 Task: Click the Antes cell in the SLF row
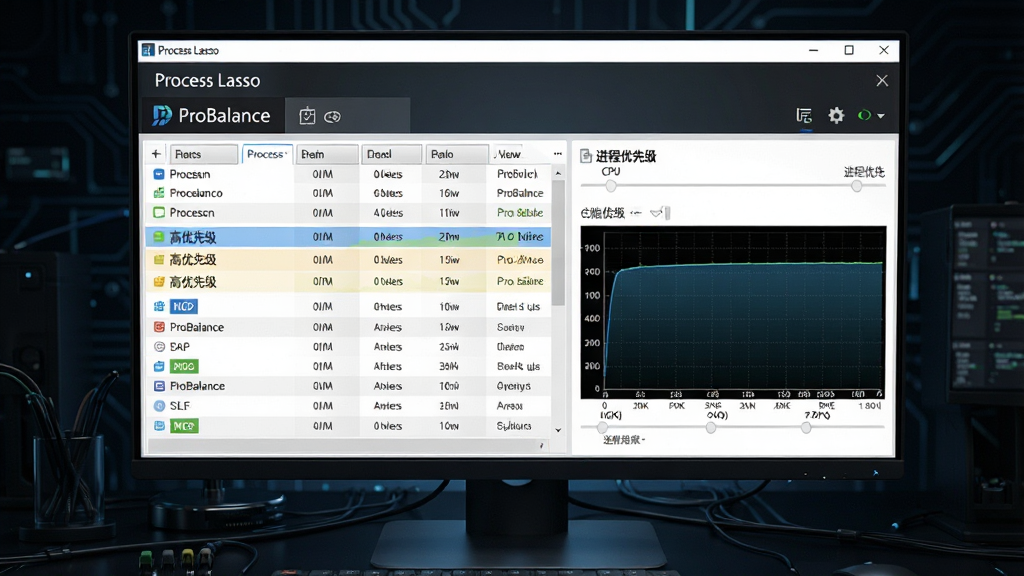pyautogui.click(x=387, y=406)
